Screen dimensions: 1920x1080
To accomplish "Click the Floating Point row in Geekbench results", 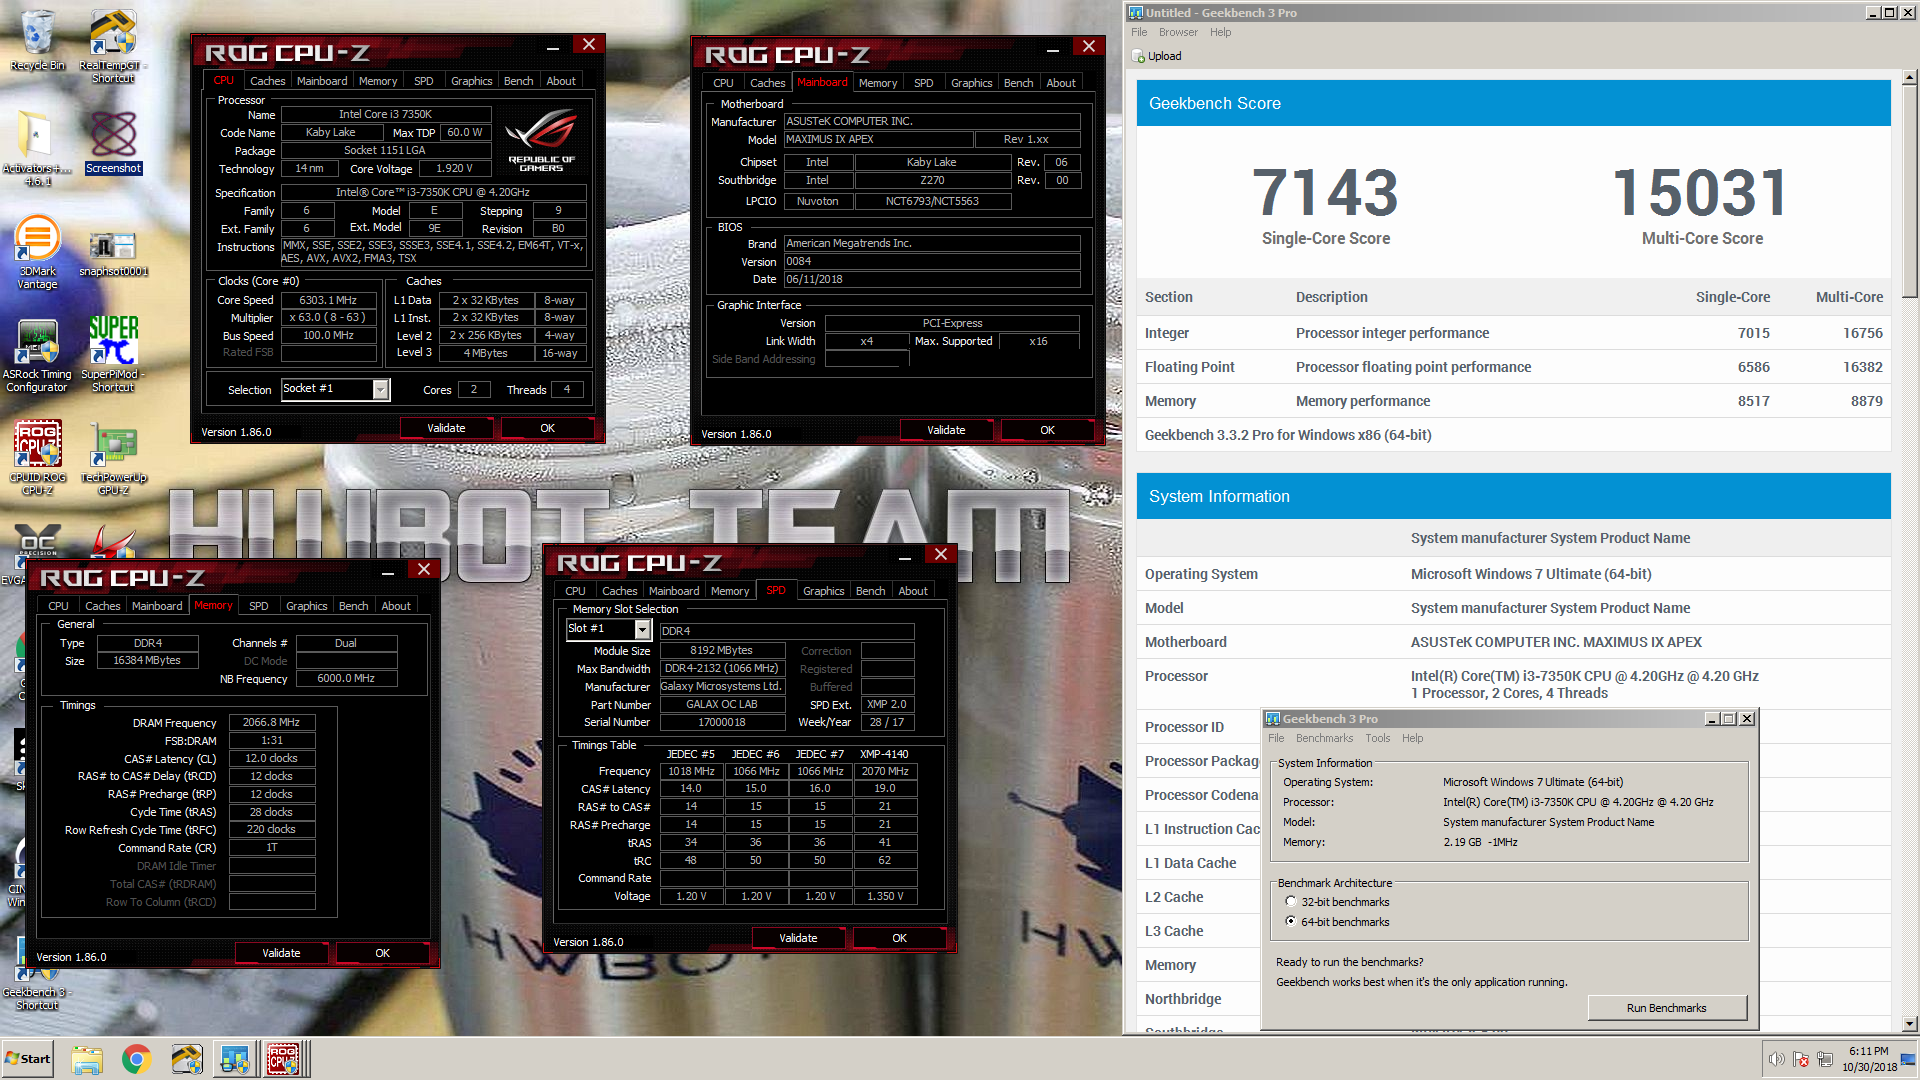I will (1513, 367).
